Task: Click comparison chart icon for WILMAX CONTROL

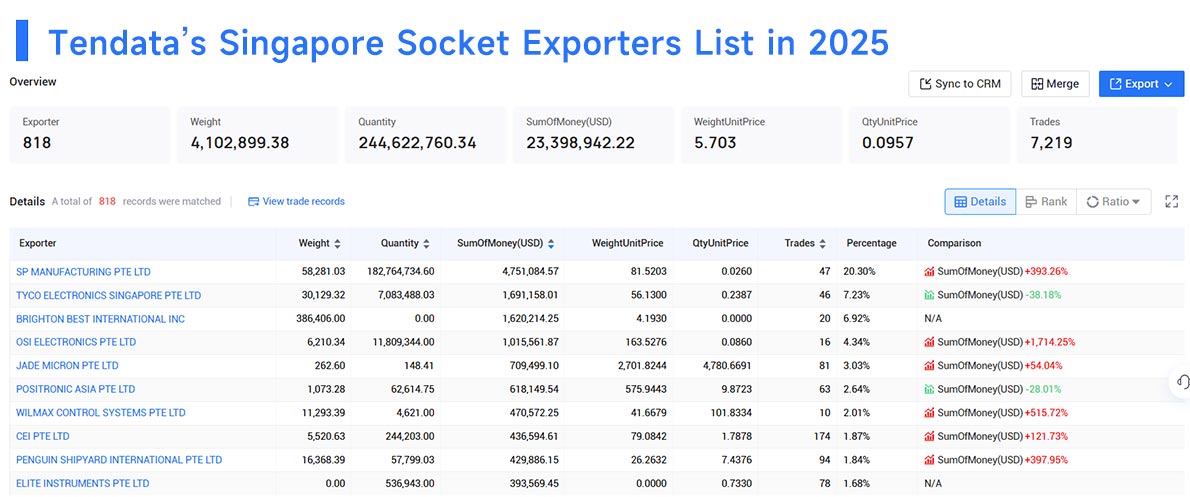Action: click(x=929, y=413)
